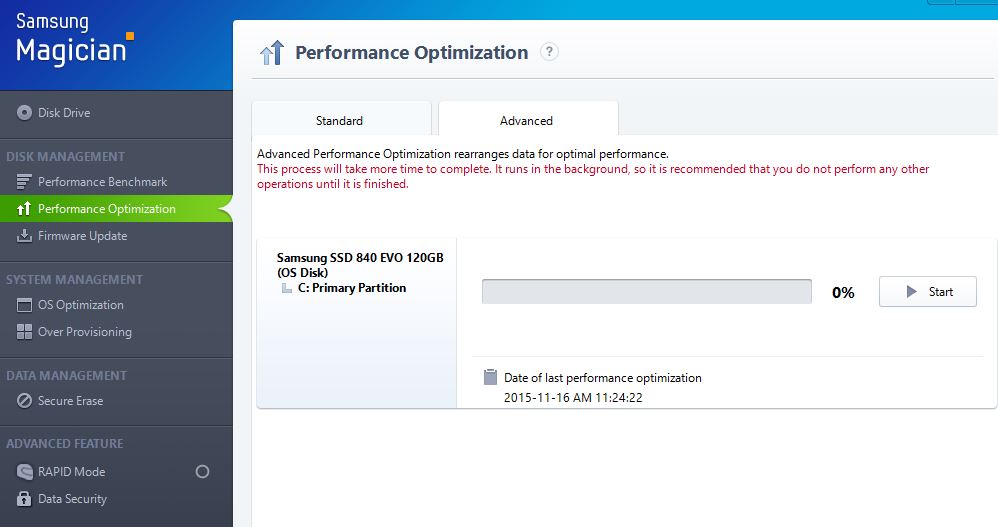Click the OS Optimization window icon
Viewport: 998px width, 527px height.
[24, 305]
